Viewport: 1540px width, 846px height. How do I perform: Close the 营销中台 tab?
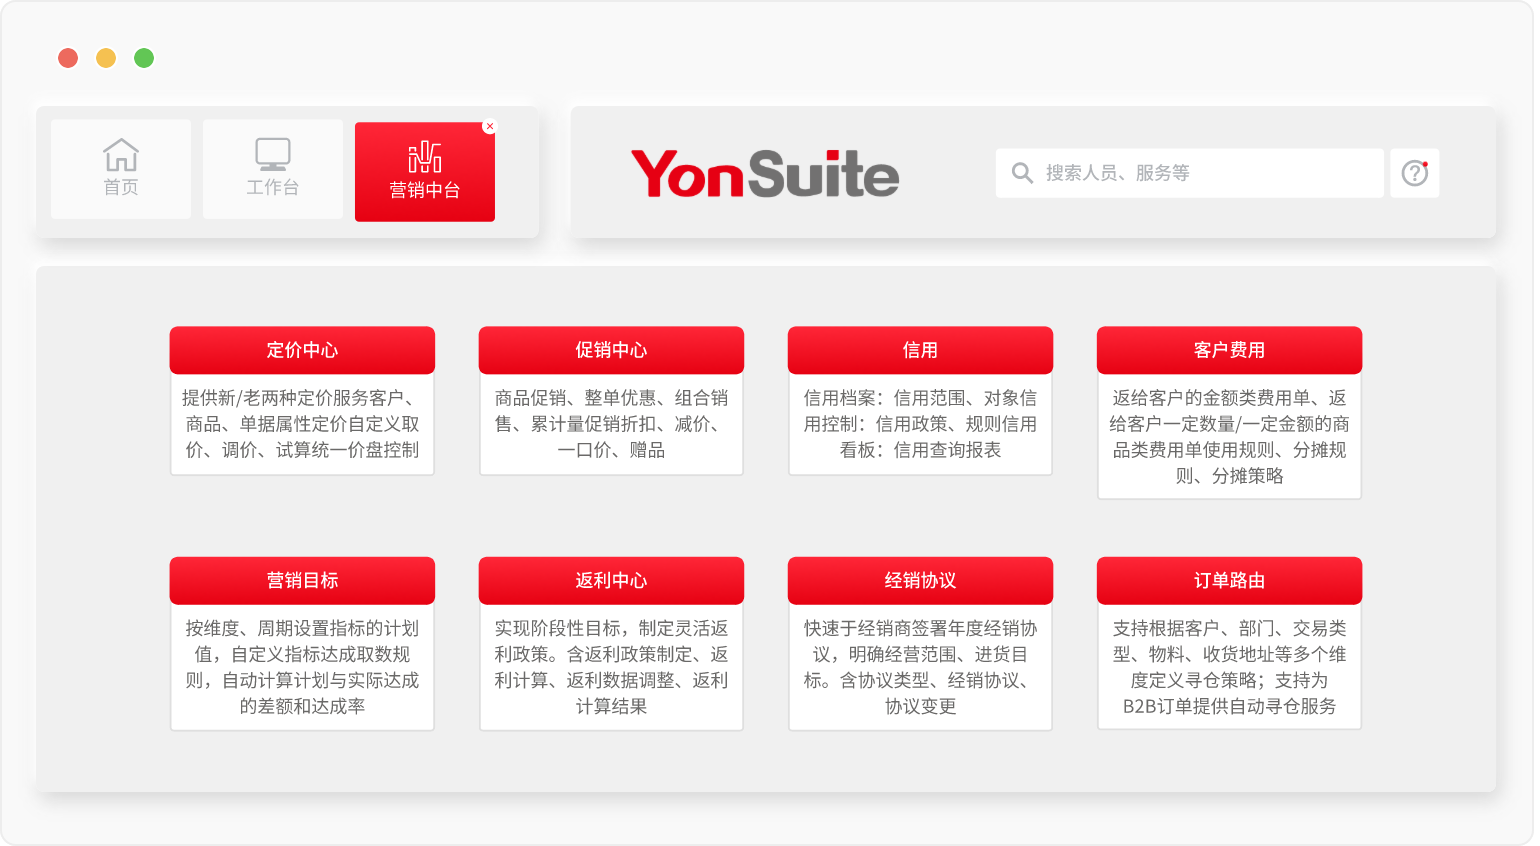[x=489, y=127]
